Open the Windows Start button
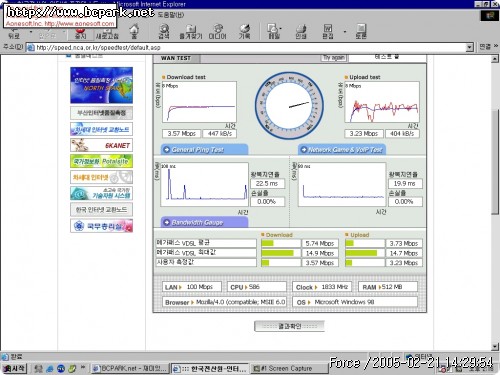 (x=14, y=368)
